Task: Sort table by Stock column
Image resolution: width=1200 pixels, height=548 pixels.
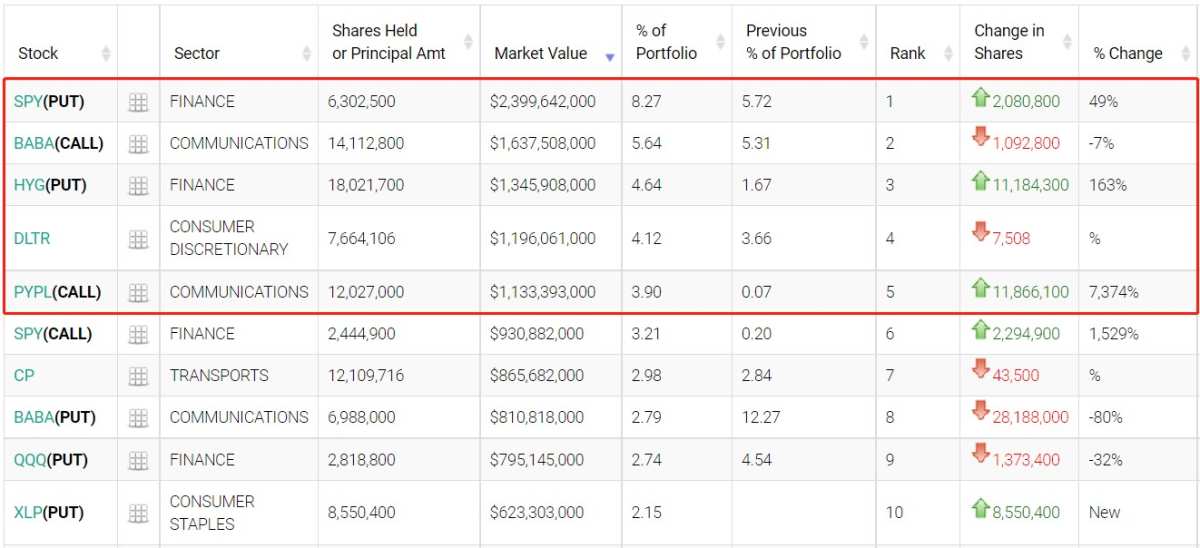Action: (x=107, y=54)
